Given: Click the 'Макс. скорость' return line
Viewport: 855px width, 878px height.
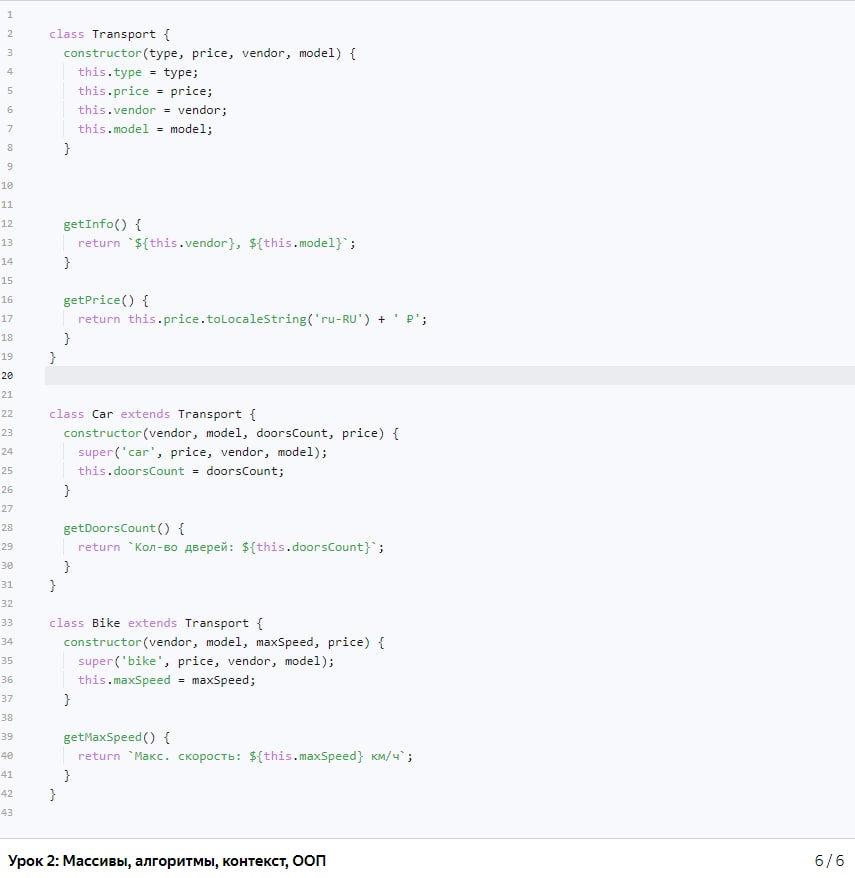Looking at the screenshot, I should (245, 756).
